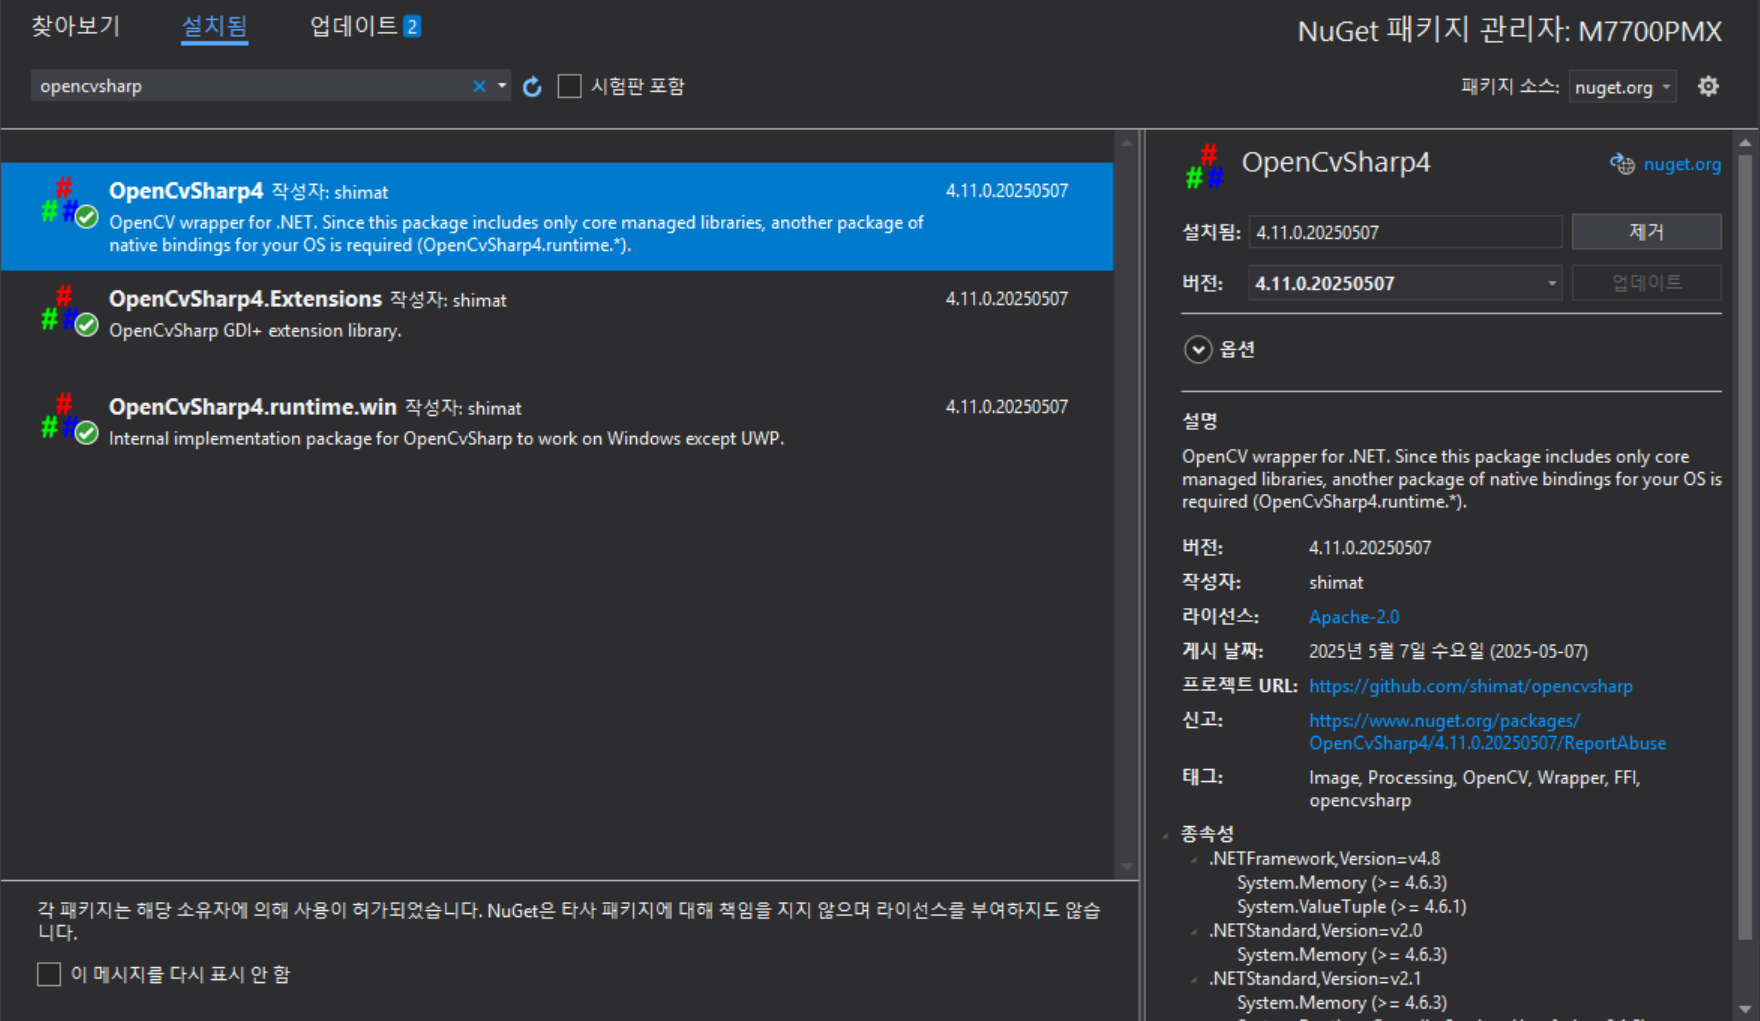Viewport: 1760px width, 1021px height.
Task: Open NuGet package source settings gear
Action: [1708, 86]
